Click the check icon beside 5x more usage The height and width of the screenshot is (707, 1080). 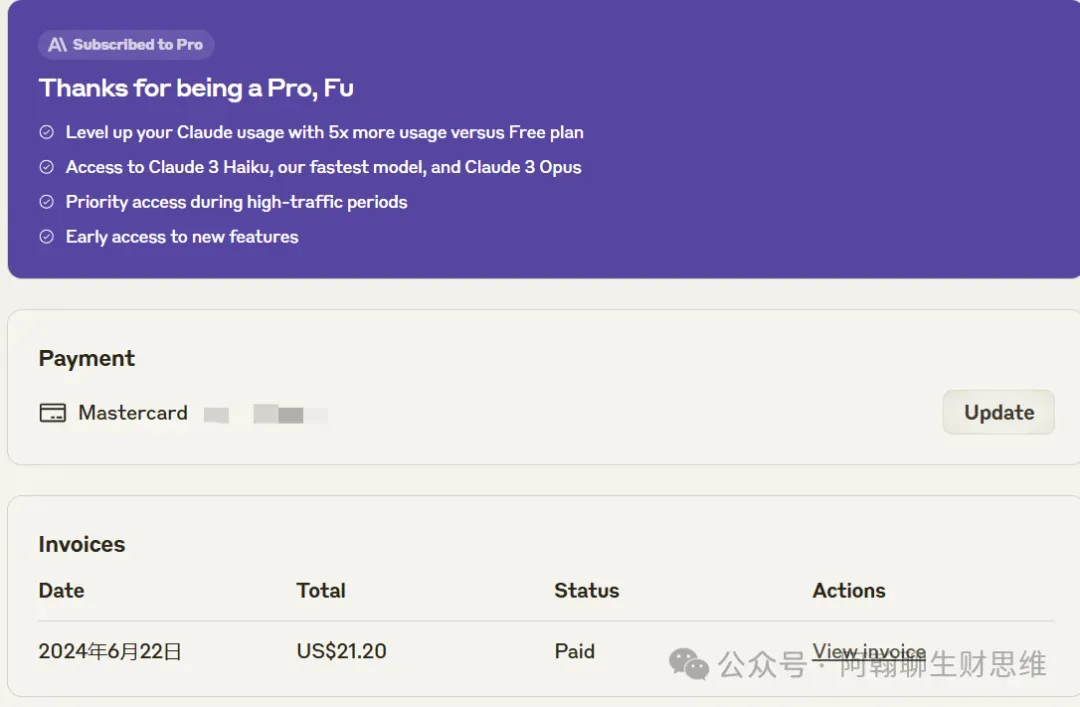click(x=46, y=132)
